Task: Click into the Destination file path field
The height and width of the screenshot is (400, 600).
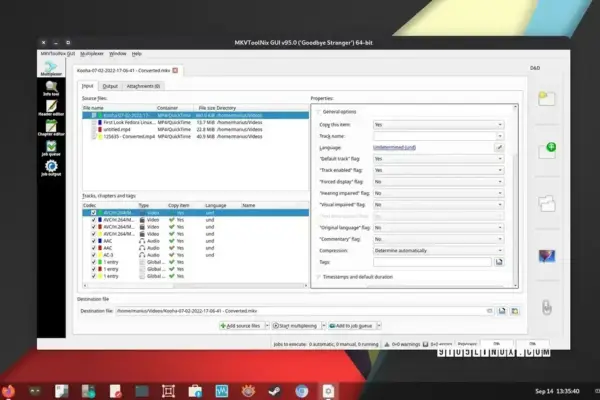Action: [x=304, y=311]
